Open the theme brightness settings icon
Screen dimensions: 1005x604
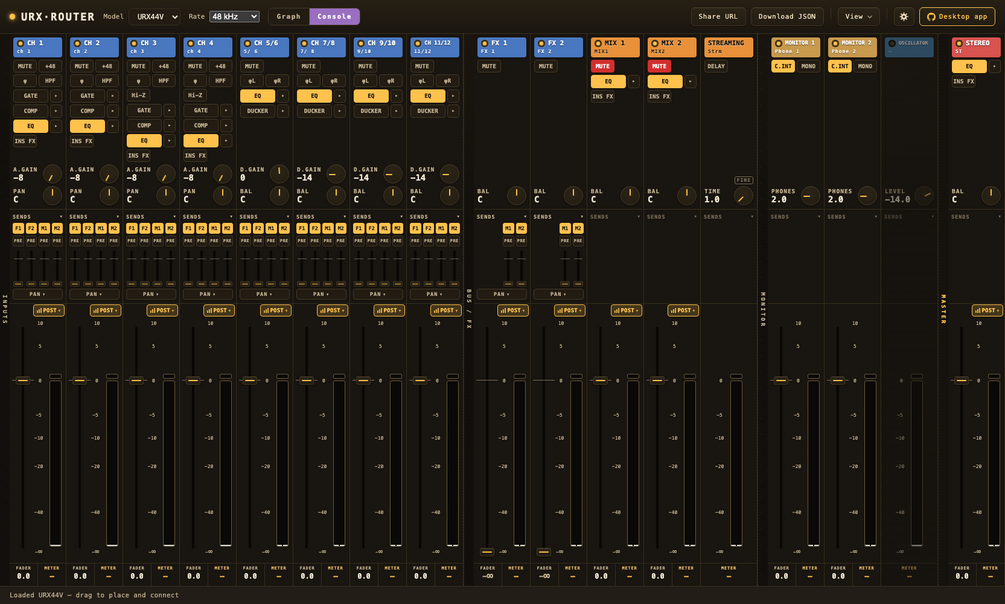pyautogui.click(x=904, y=17)
